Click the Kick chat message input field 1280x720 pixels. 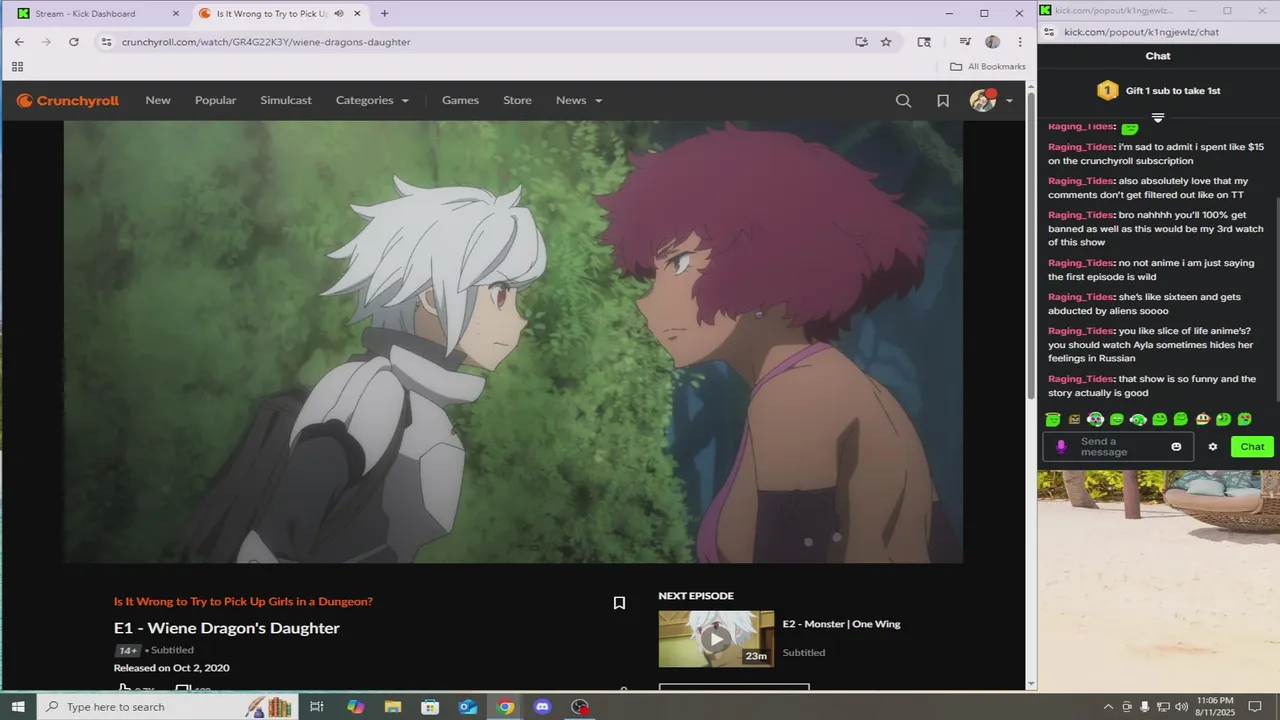[x=1120, y=447]
